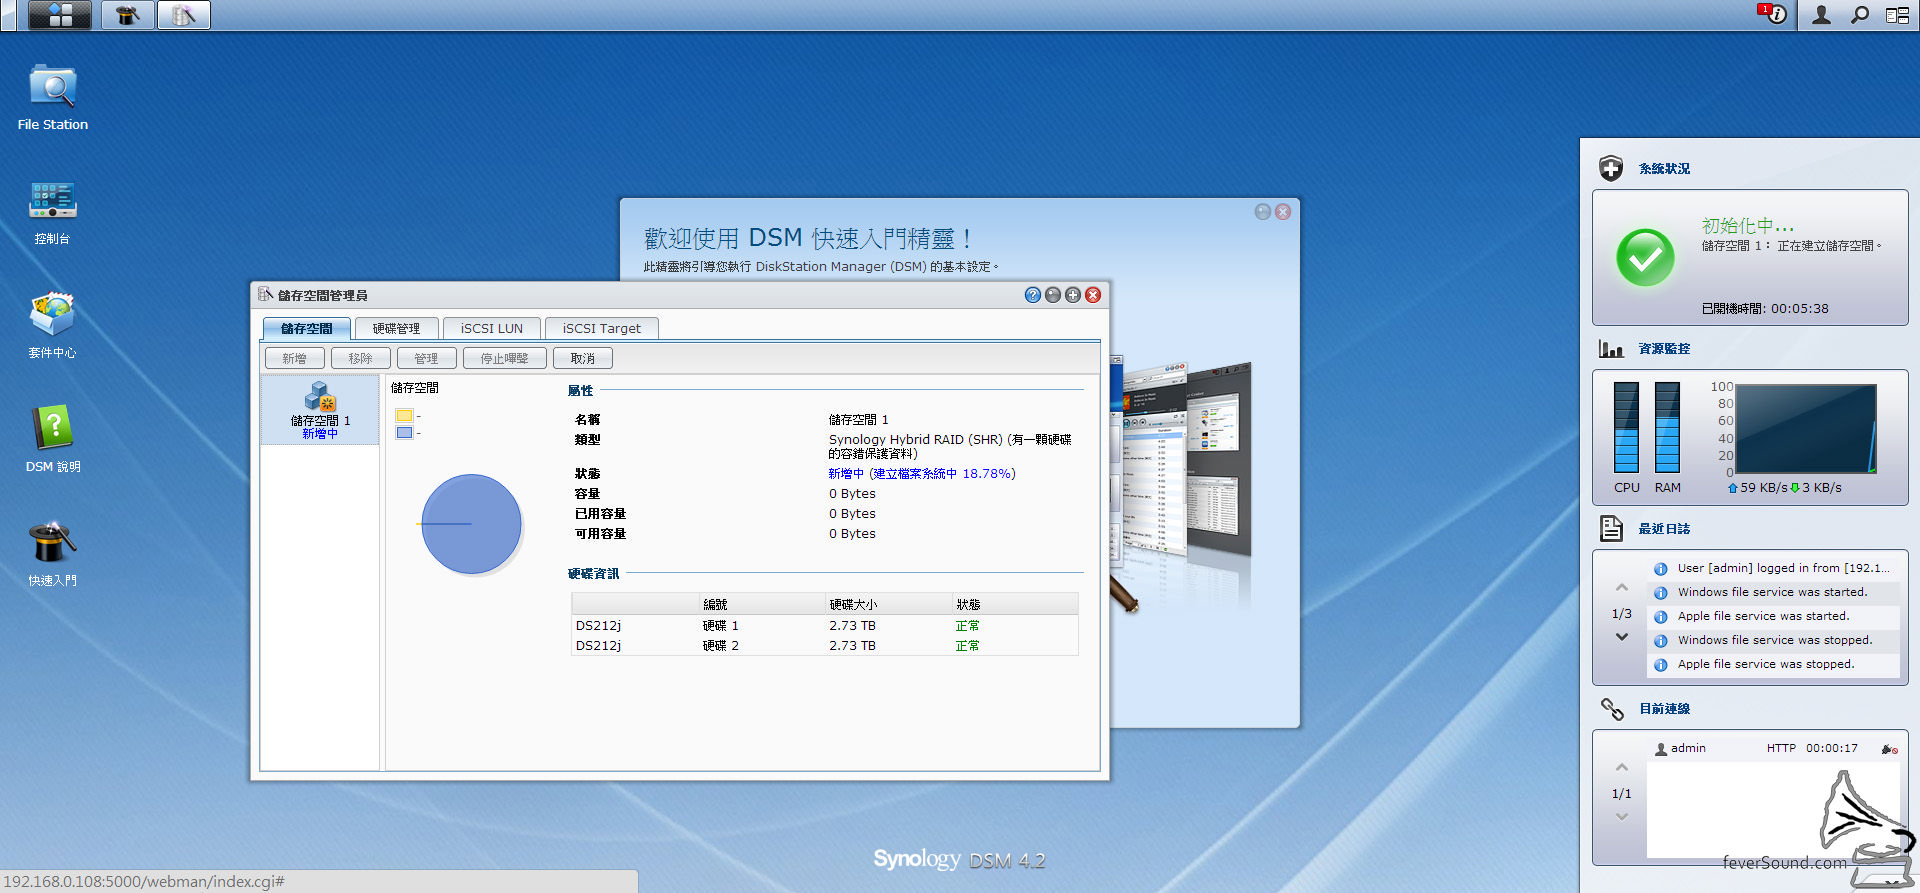1920x893 pixels.
Task: Open the Control Panel desktop icon
Action: (x=53, y=213)
